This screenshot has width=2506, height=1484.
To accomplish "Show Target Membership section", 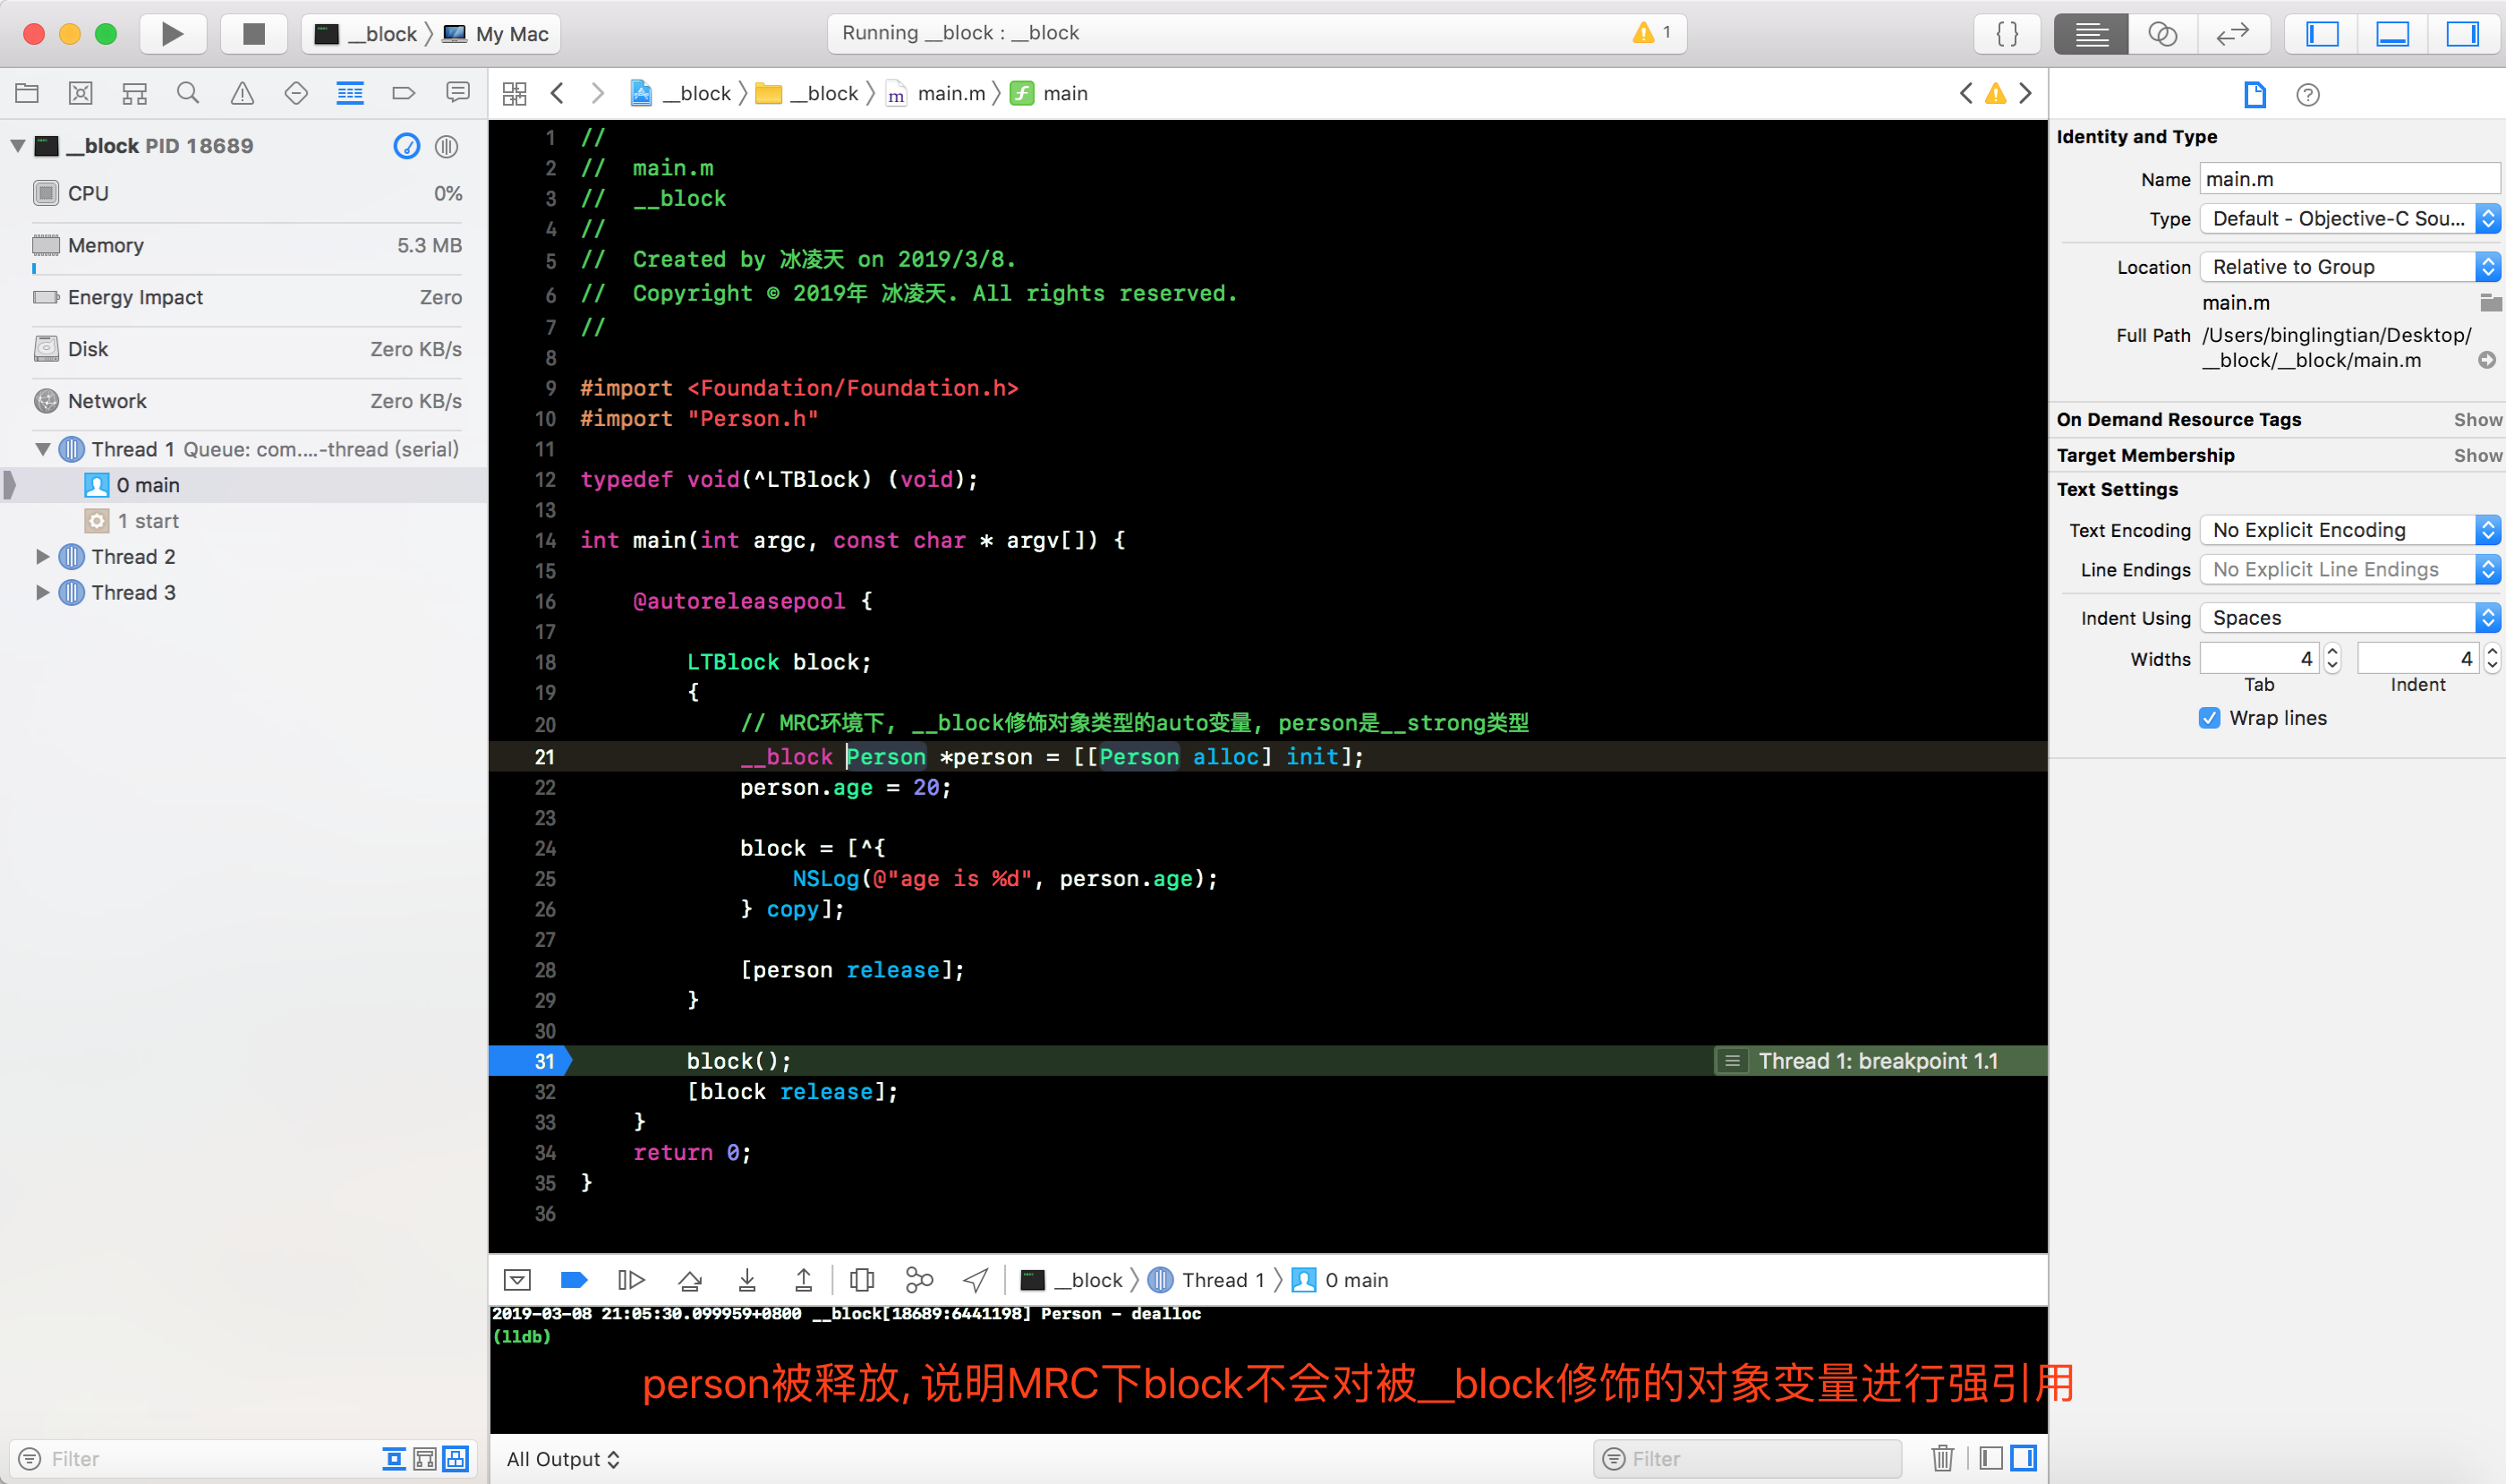I will pyautogui.click(x=2477, y=456).
